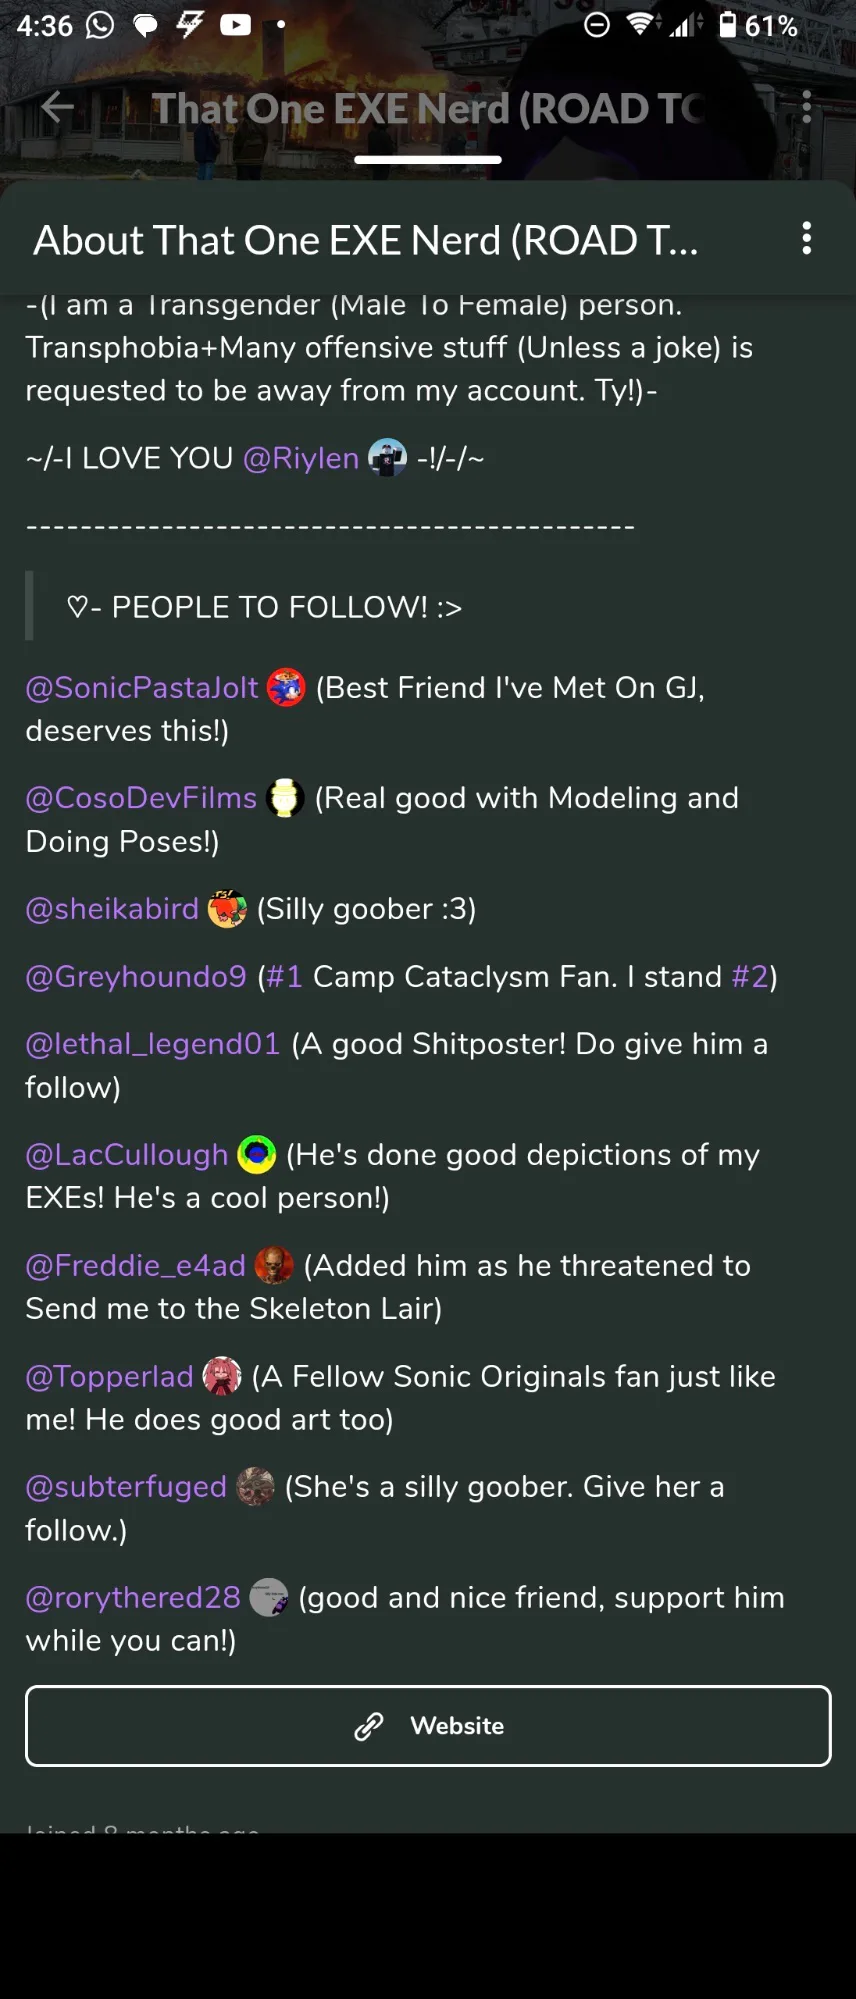Open the Website link button

[428, 1726]
